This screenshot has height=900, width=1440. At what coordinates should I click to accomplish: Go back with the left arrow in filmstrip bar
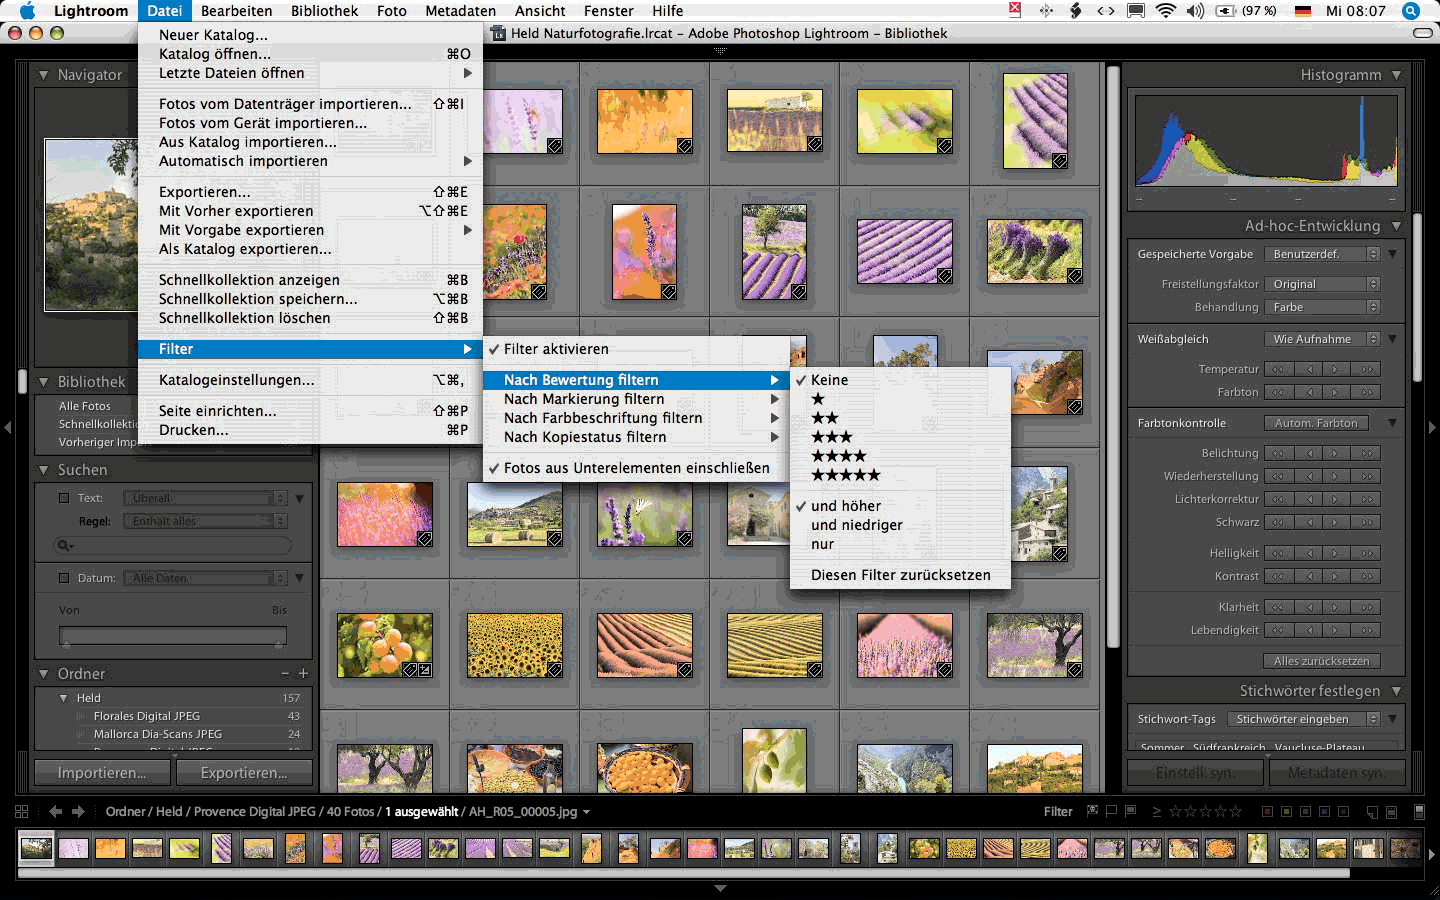(x=56, y=812)
